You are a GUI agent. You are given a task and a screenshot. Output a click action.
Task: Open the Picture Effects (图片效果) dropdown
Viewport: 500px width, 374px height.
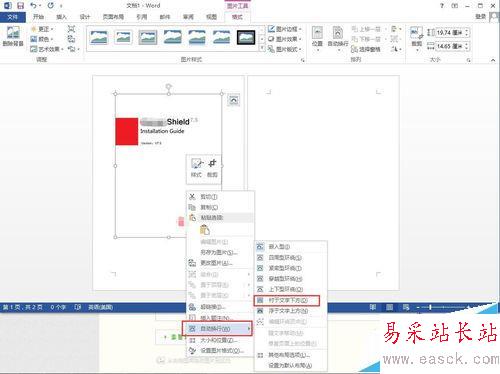285,39
